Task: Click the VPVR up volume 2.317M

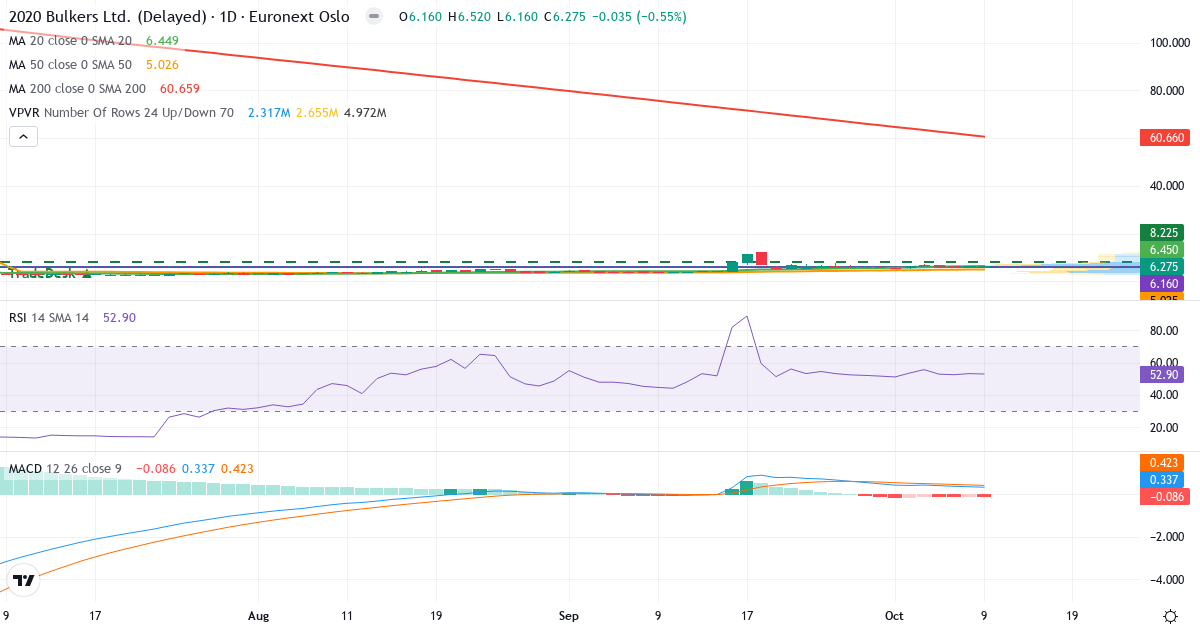Action: click(x=269, y=112)
